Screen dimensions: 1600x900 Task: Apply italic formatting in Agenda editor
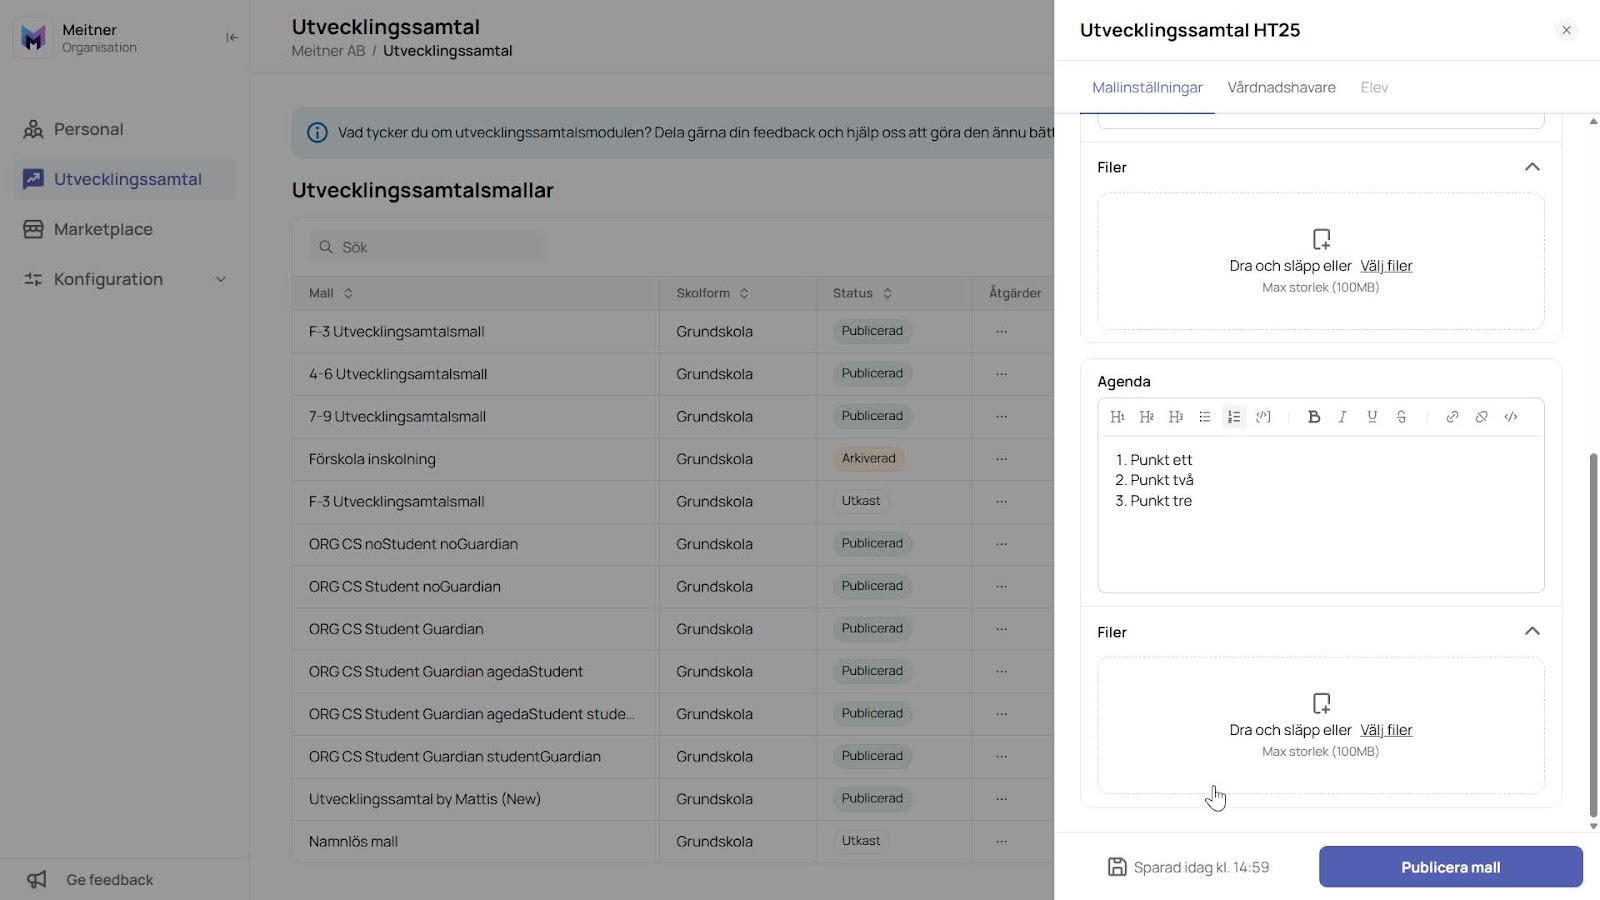coord(1343,417)
